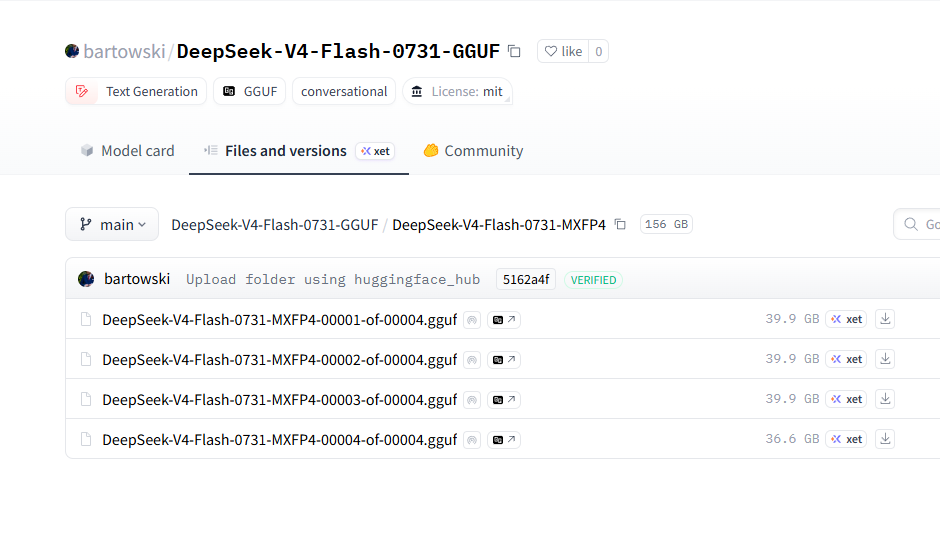940x538 pixels.
Task: Download the 00001-of-00004 gguf file
Action: (x=885, y=319)
